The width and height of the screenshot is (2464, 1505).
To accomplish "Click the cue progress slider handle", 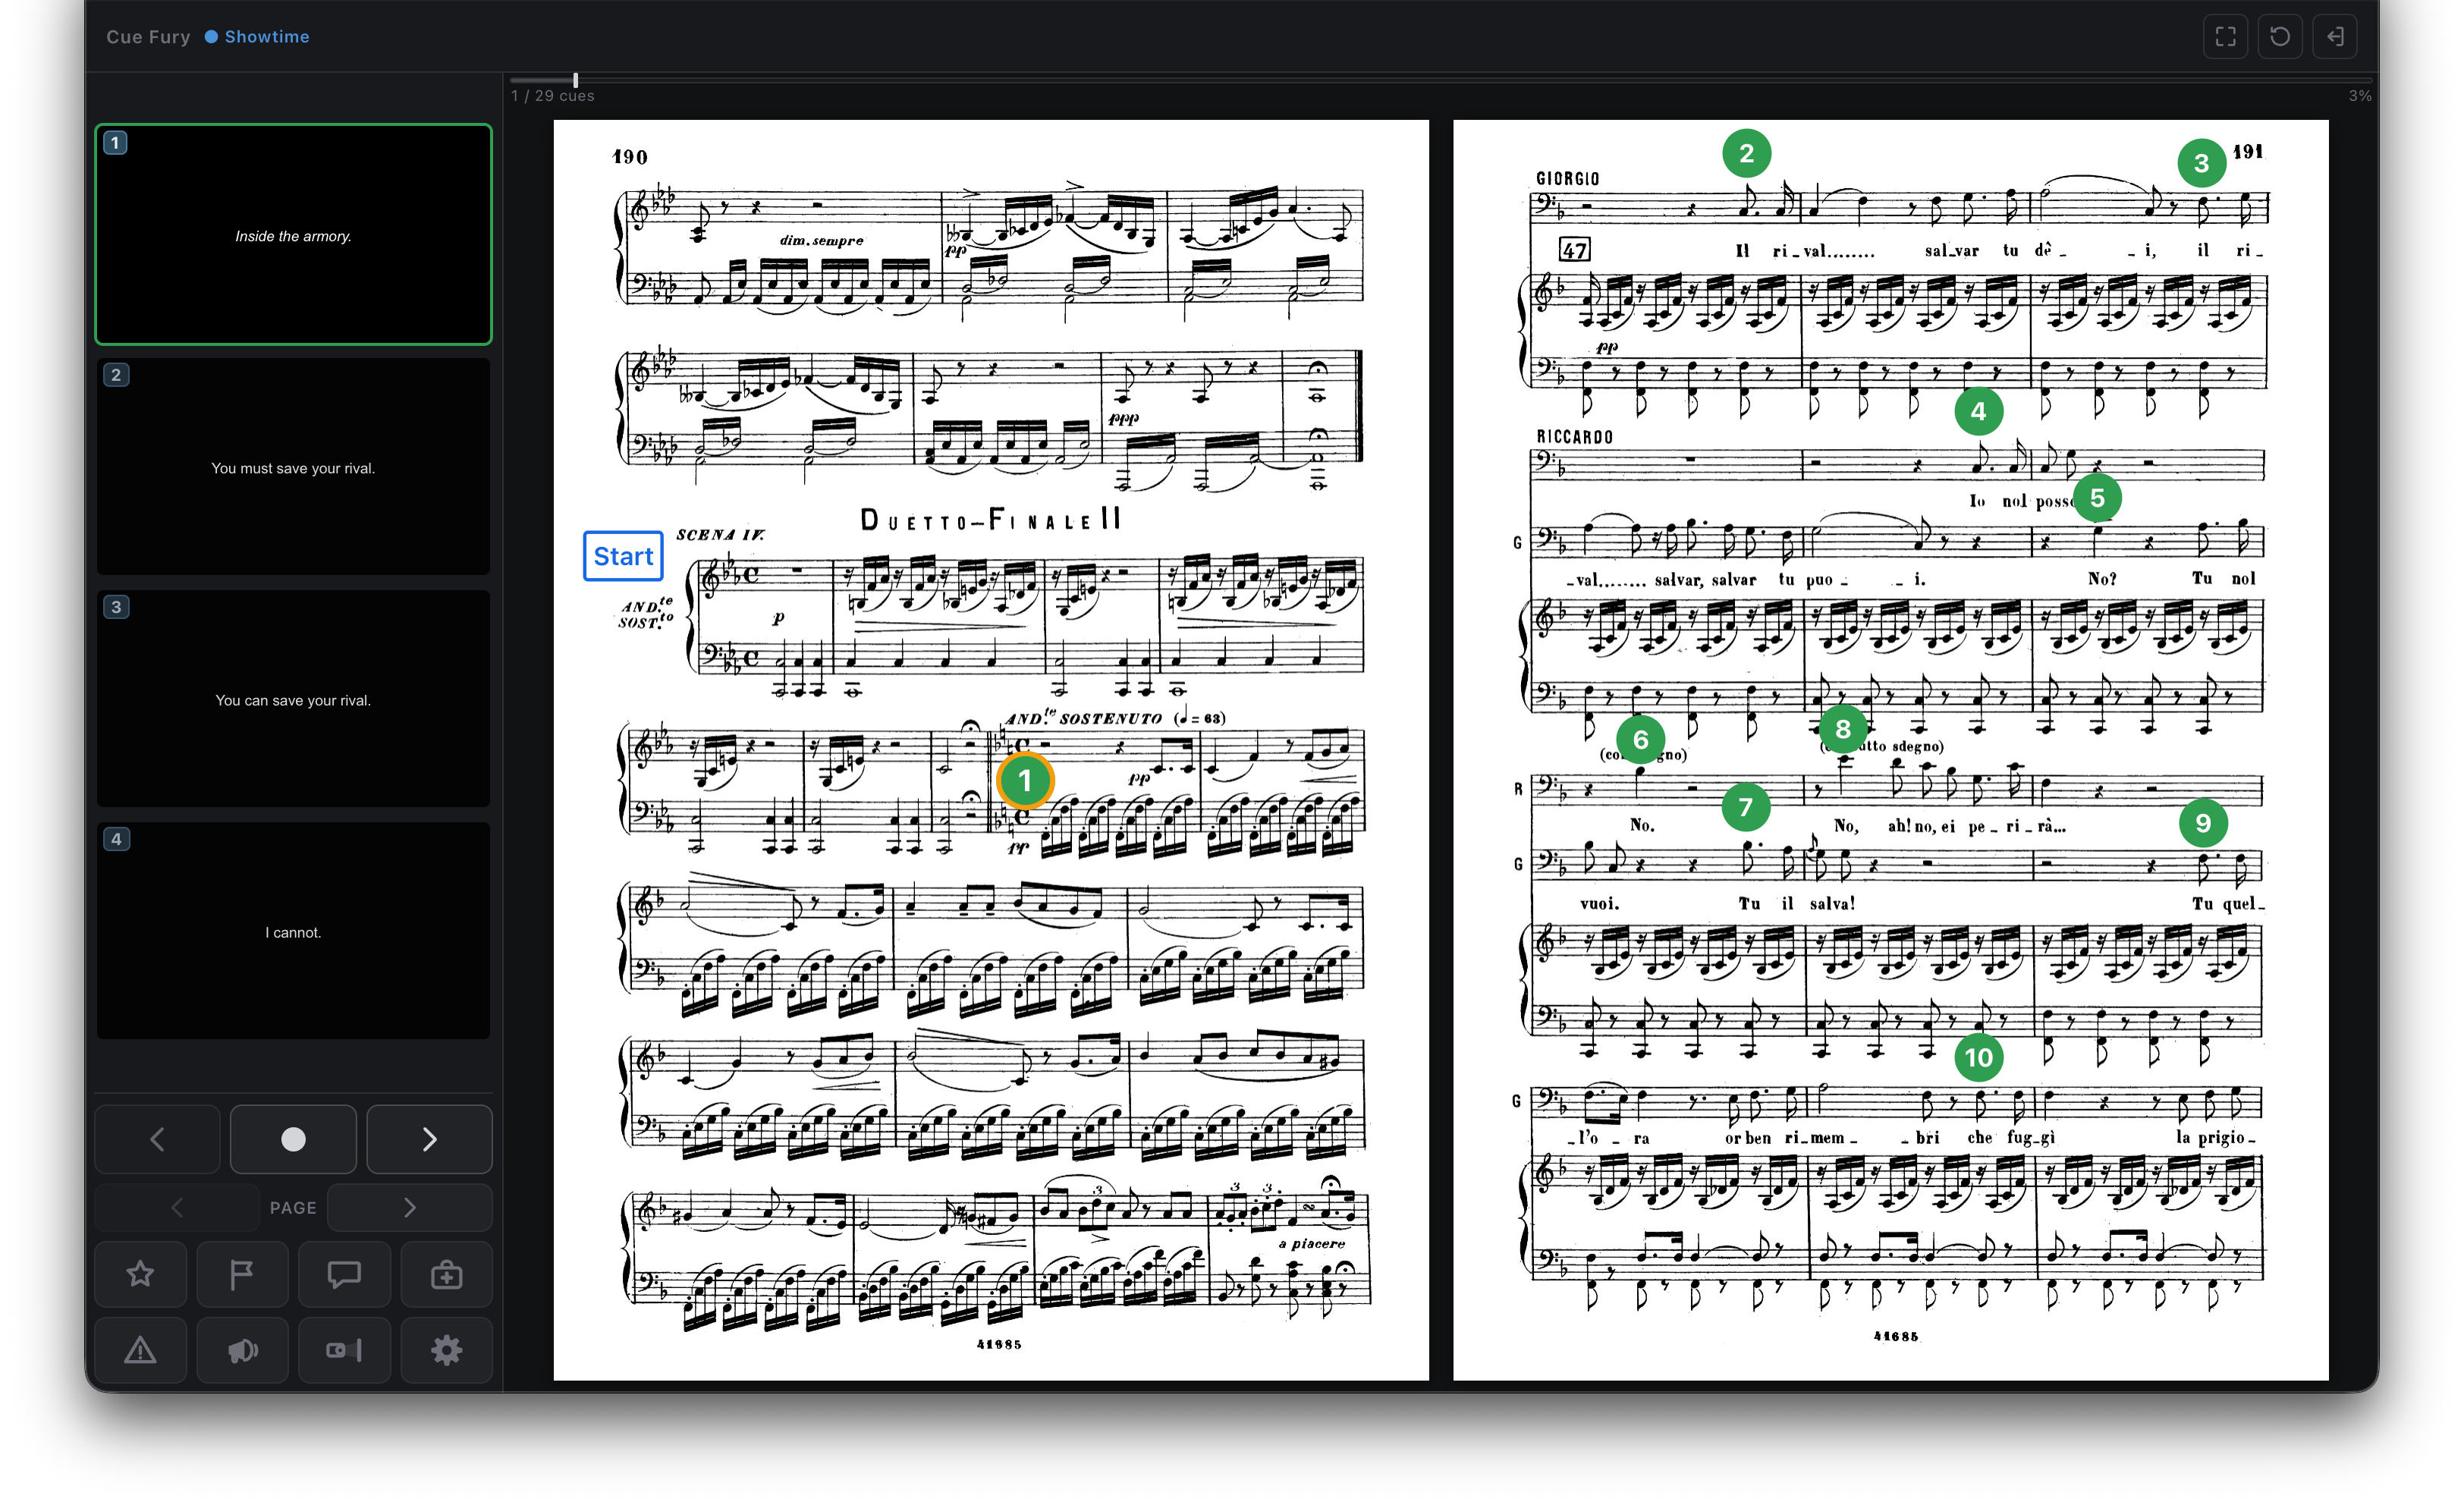I will 575,79.
